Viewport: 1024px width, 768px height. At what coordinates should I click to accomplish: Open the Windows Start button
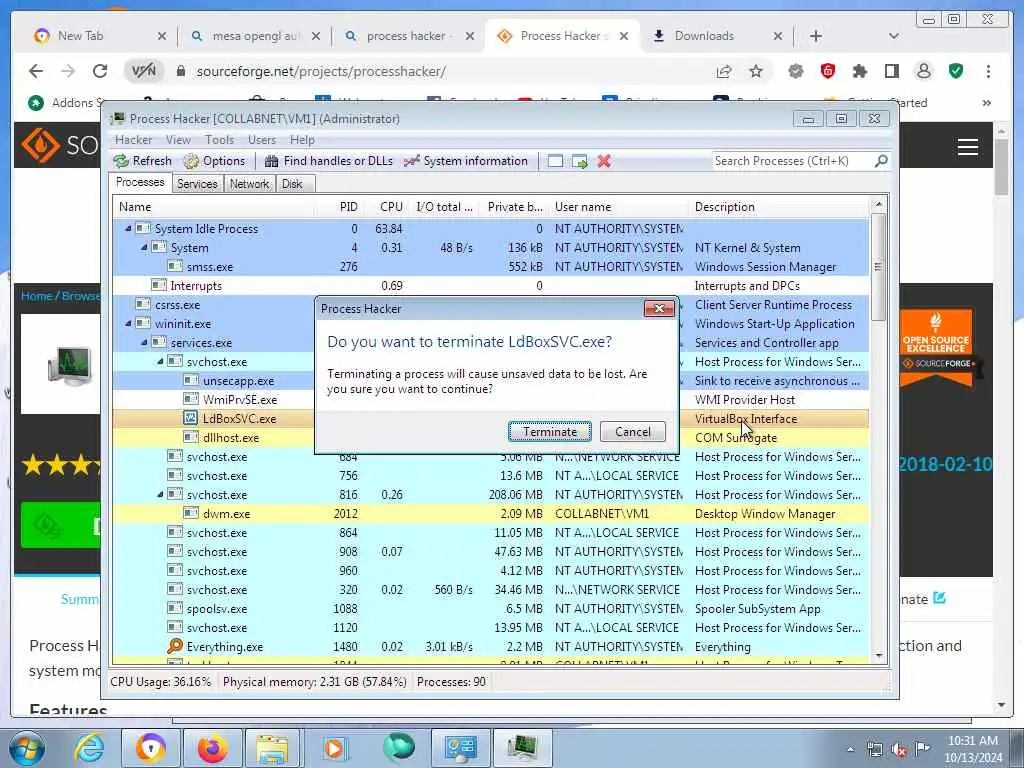coord(26,748)
